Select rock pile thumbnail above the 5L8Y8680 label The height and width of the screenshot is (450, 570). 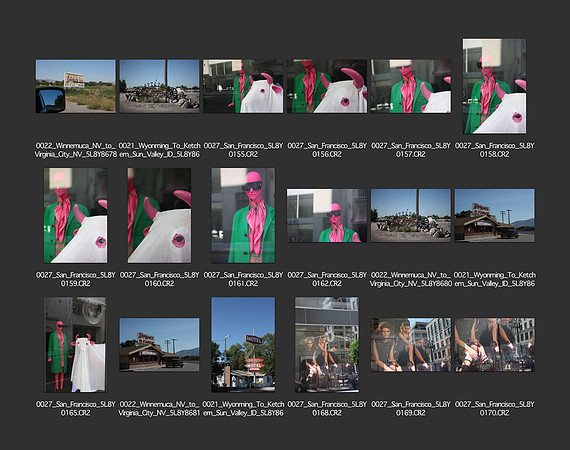point(411,216)
